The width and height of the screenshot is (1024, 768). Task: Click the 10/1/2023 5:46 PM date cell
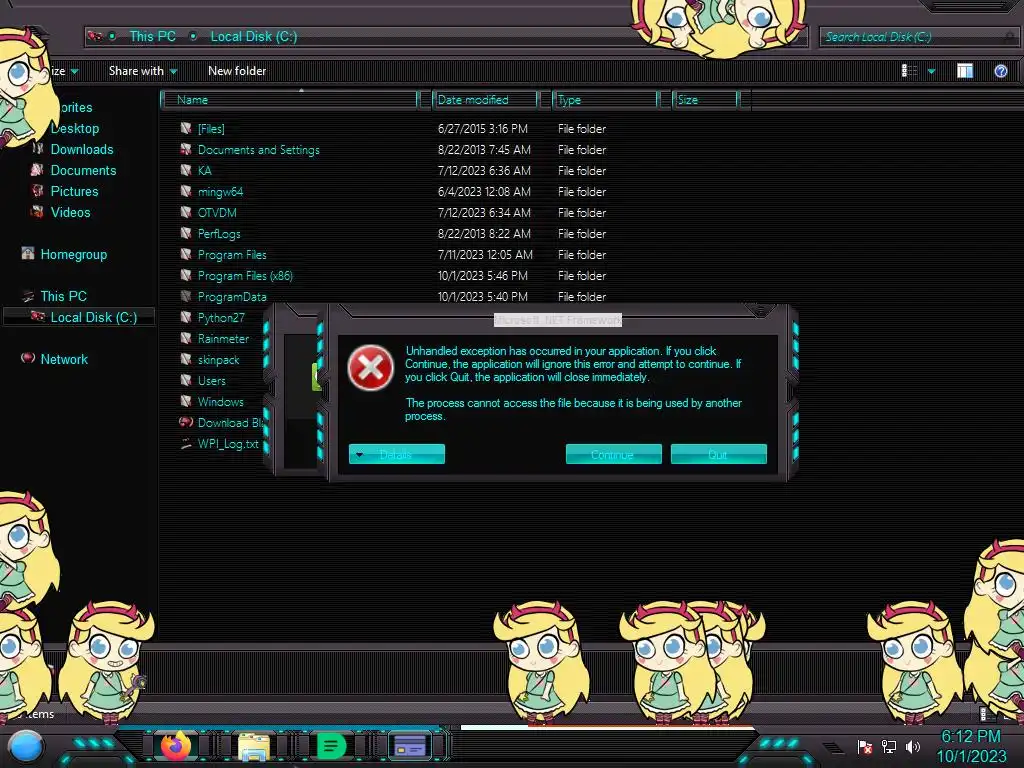(483, 276)
